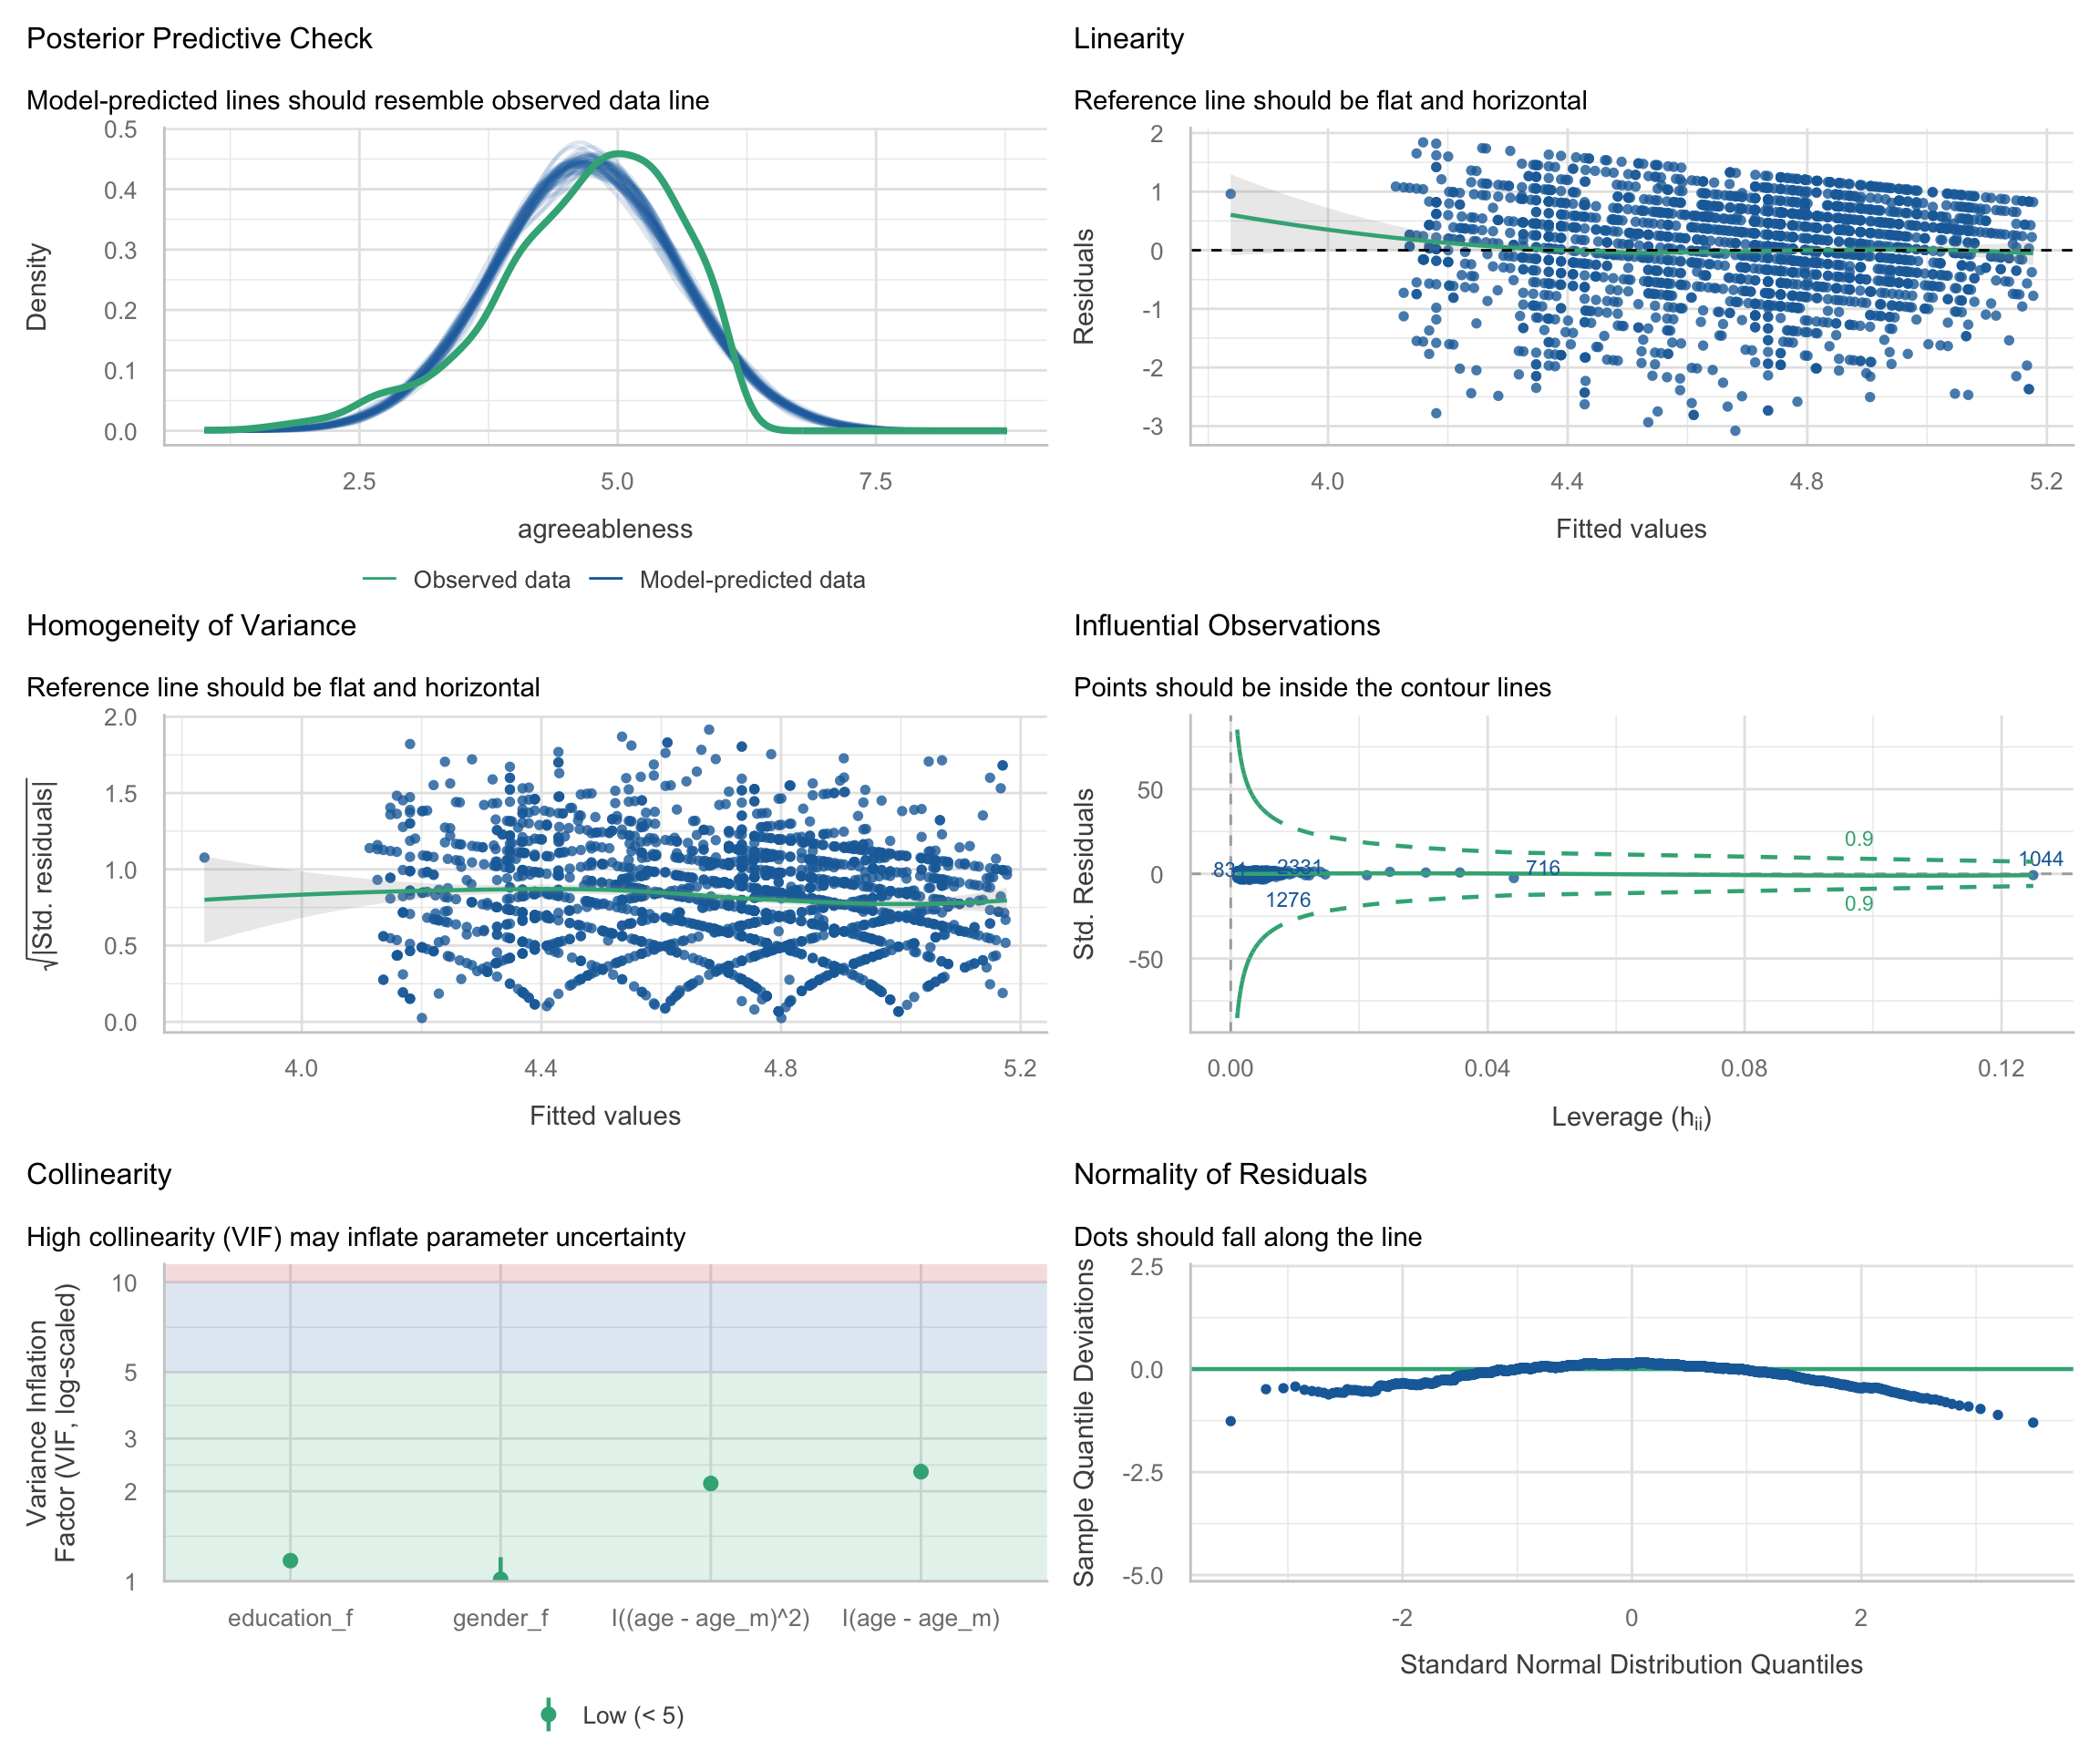The height and width of the screenshot is (1750, 2100).
Task: Select observation label 1044 in influence plot
Action: [x=2040, y=859]
